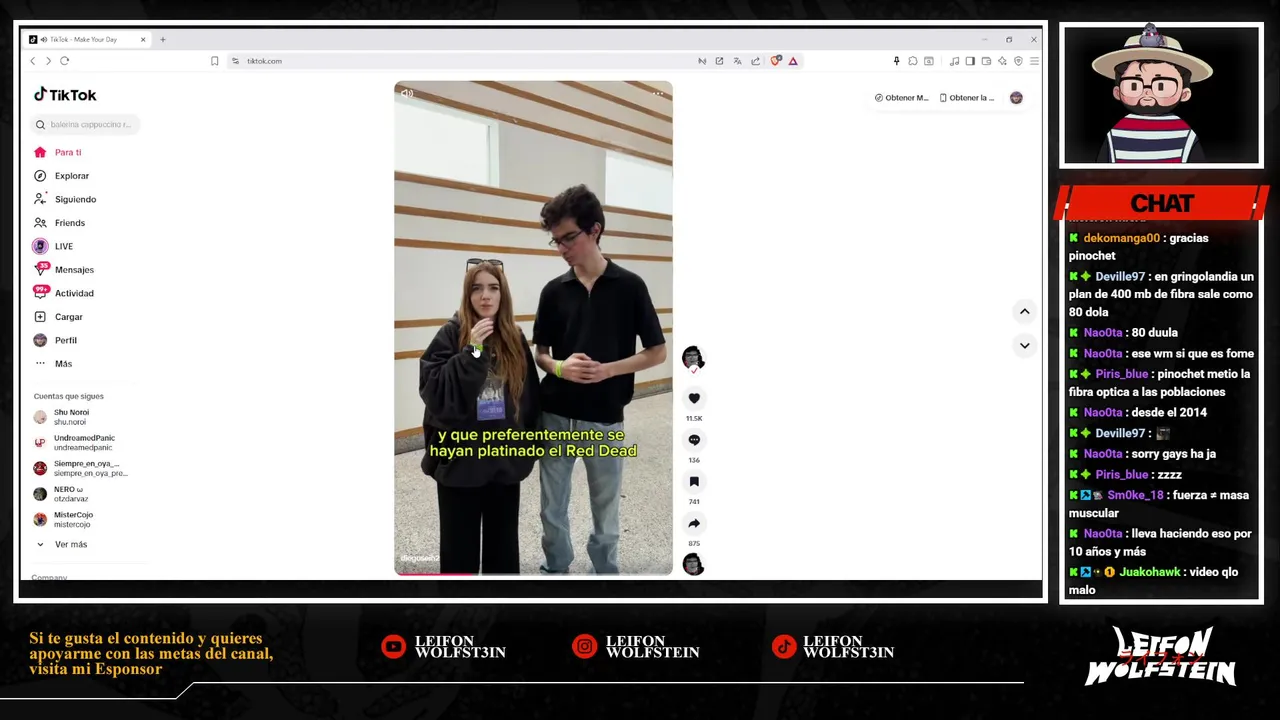Image resolution: width=1280 pixels, height=720 pixels.
Task: Click Instagram Leifon Wolfstein overlay icon
Action: click(584, 647)
